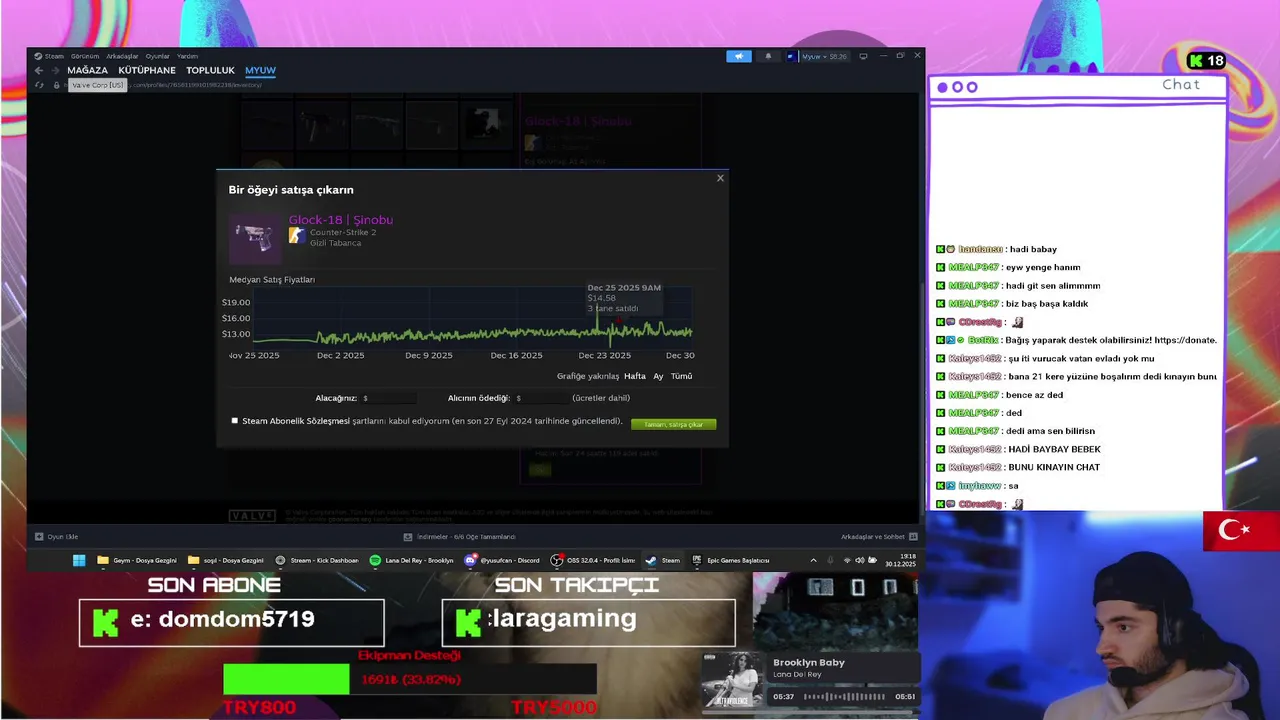Open Steam announcements megaphone button
Image resolution: width=1280 pixels, height=720 pixels.
[739, 56]
